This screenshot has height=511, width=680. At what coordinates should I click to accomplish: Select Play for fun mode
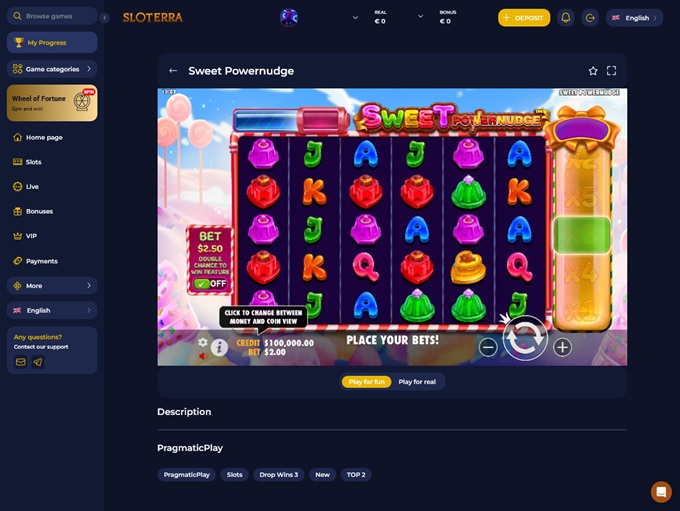366,382
